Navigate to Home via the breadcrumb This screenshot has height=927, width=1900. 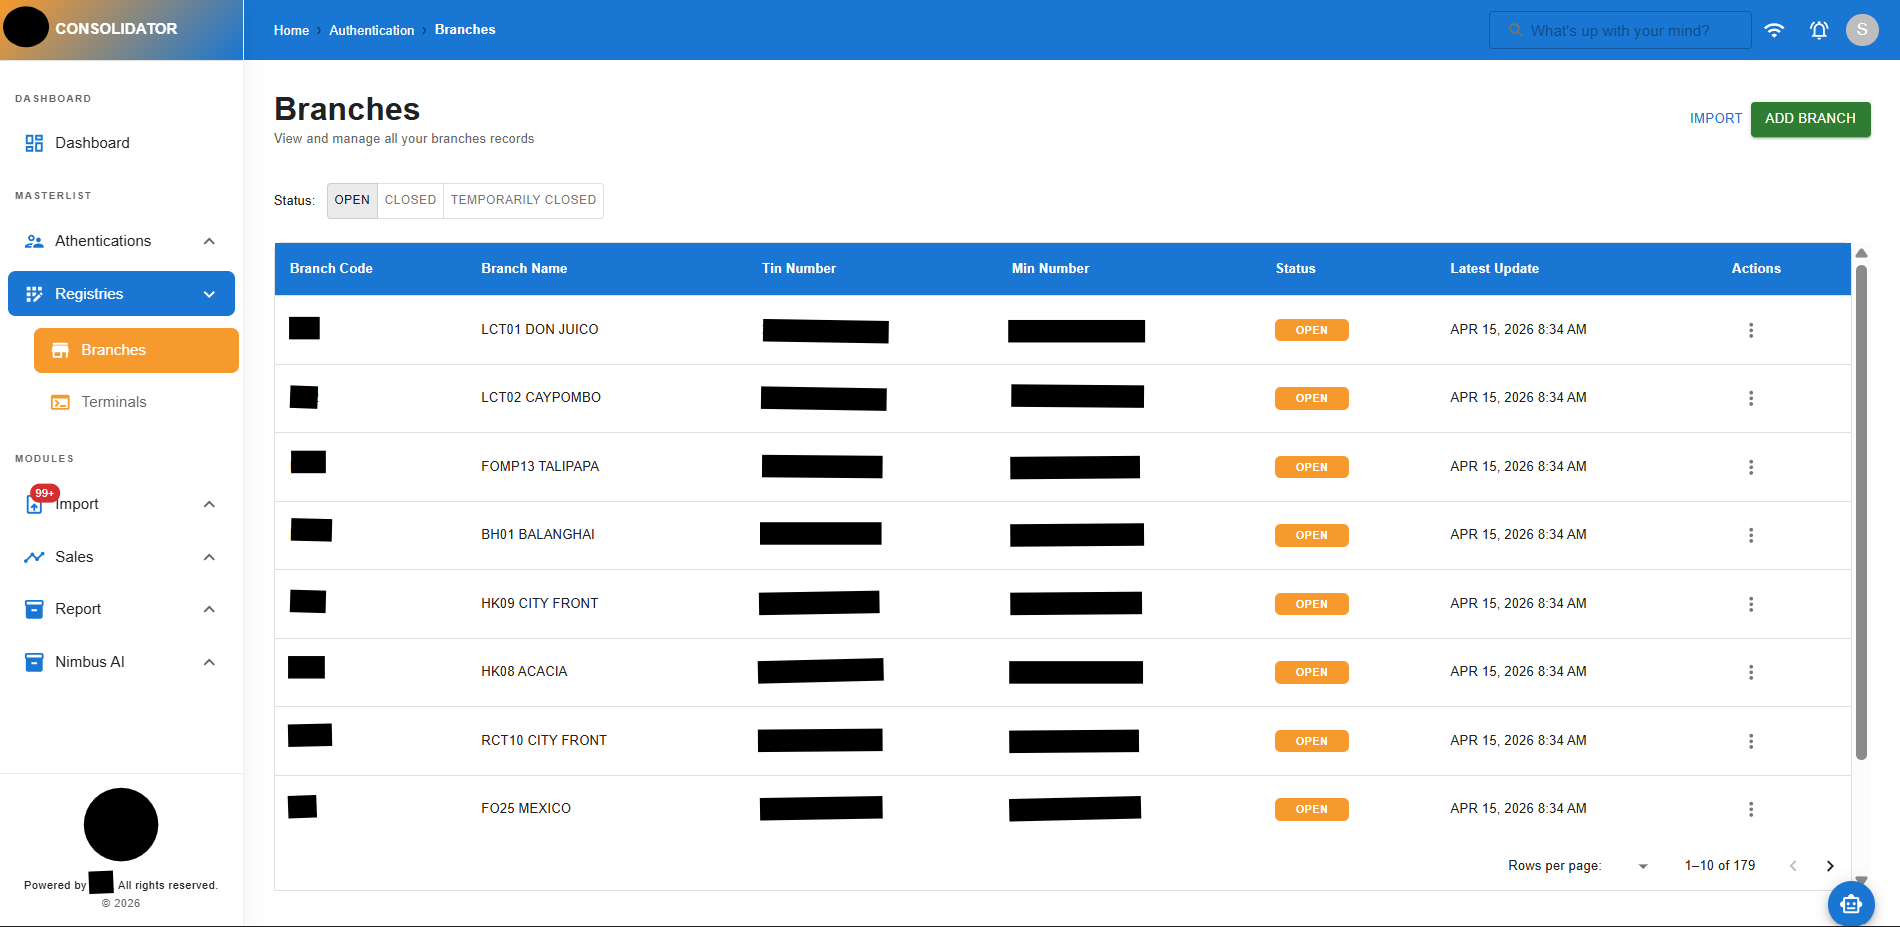290,30
